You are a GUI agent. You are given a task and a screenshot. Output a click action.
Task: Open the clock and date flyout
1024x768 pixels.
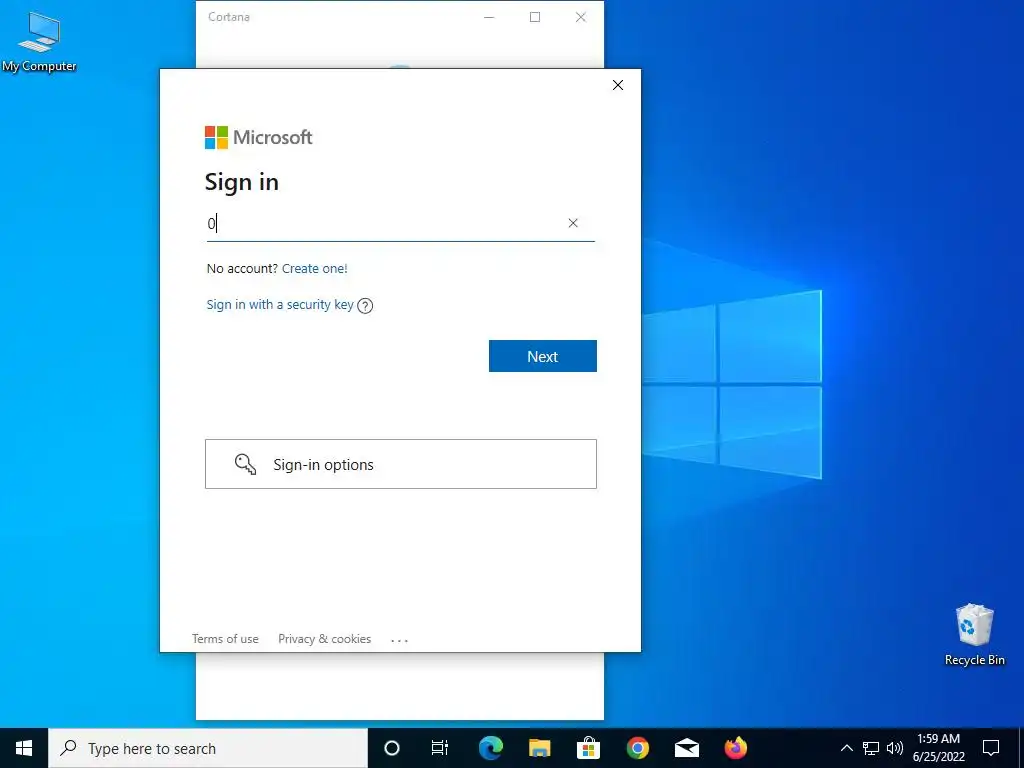pyautogui.click(x=938, y=748)
